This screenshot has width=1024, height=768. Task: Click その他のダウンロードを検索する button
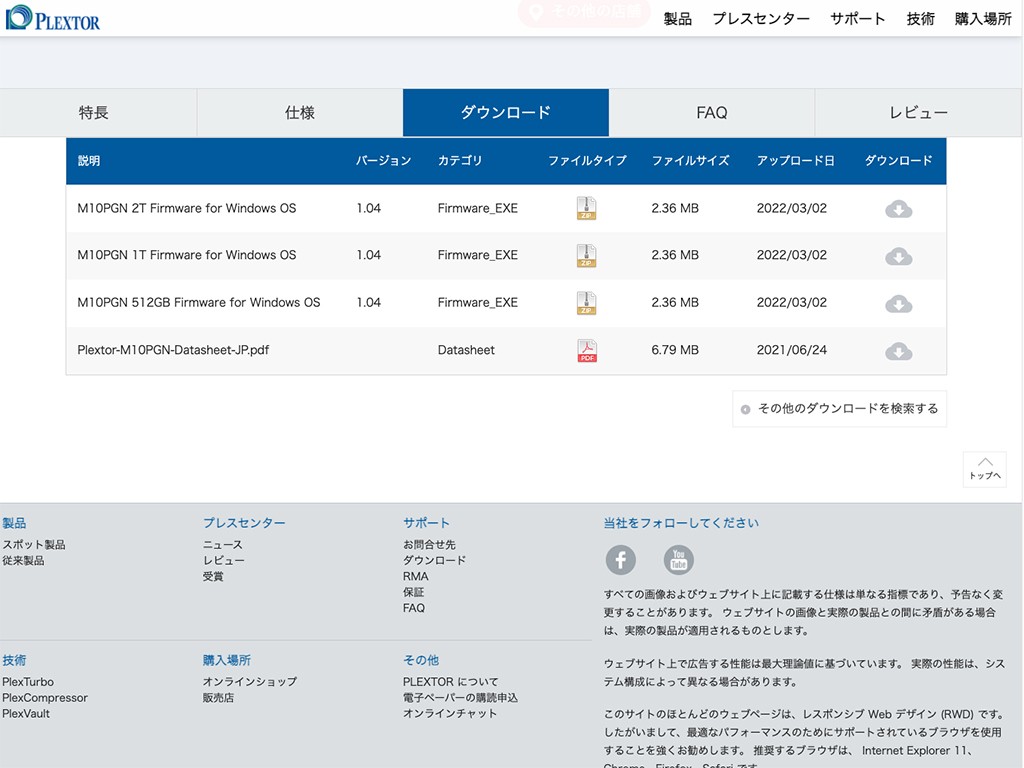[x=839, y=409]
